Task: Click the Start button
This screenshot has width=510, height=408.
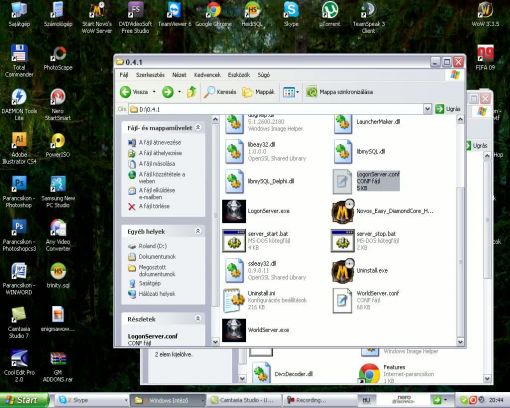Action: tap(24, 400)
